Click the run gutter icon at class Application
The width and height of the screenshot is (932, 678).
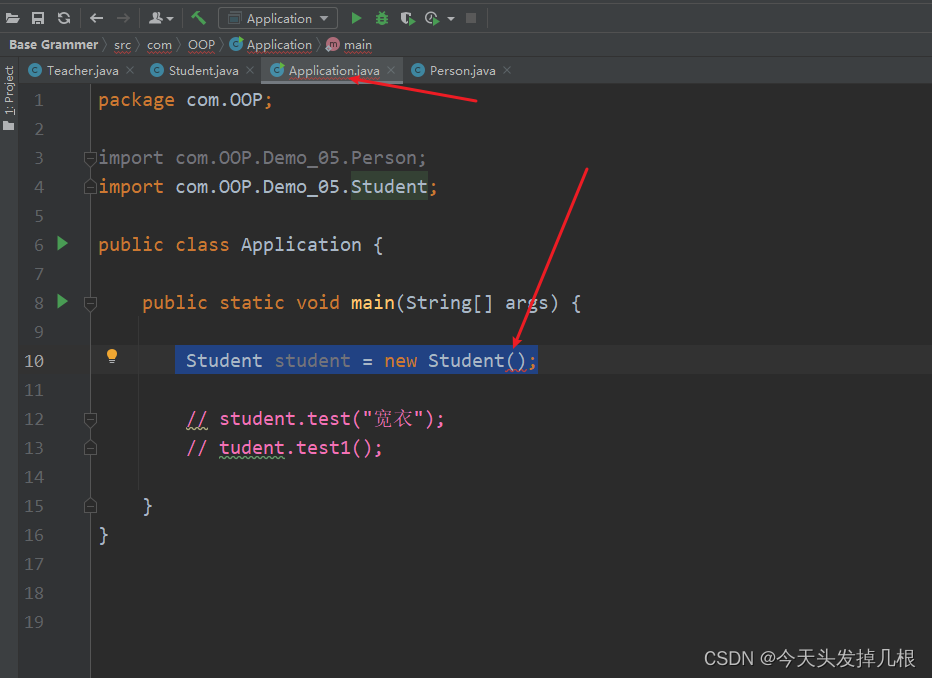coord(62,243)
